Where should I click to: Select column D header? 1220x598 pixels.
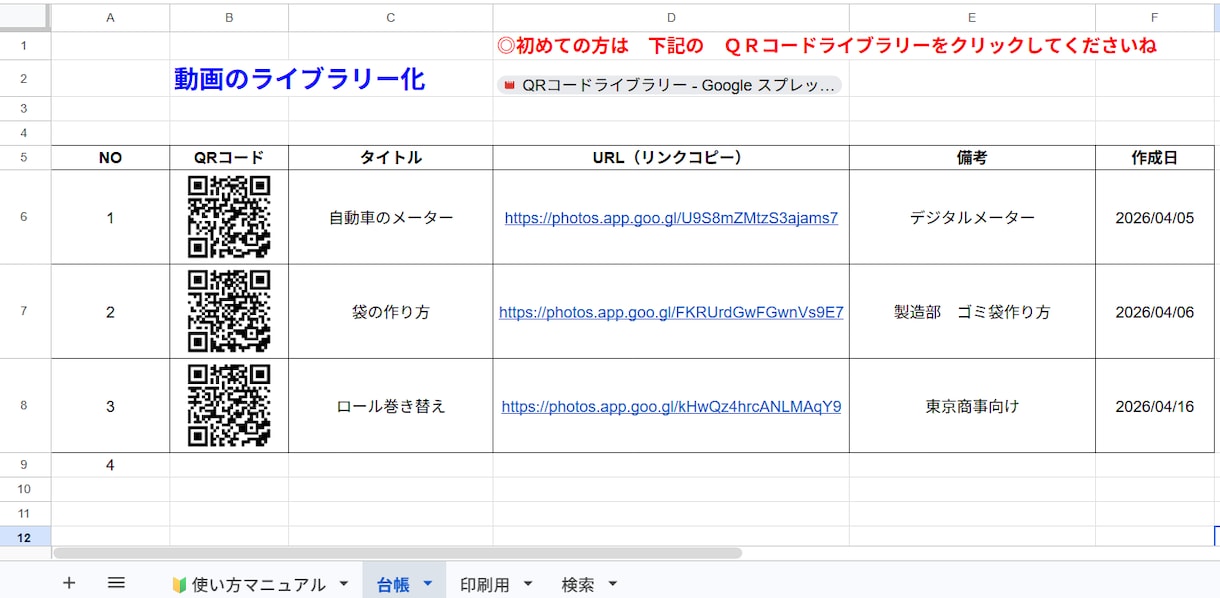pos(671,17)
